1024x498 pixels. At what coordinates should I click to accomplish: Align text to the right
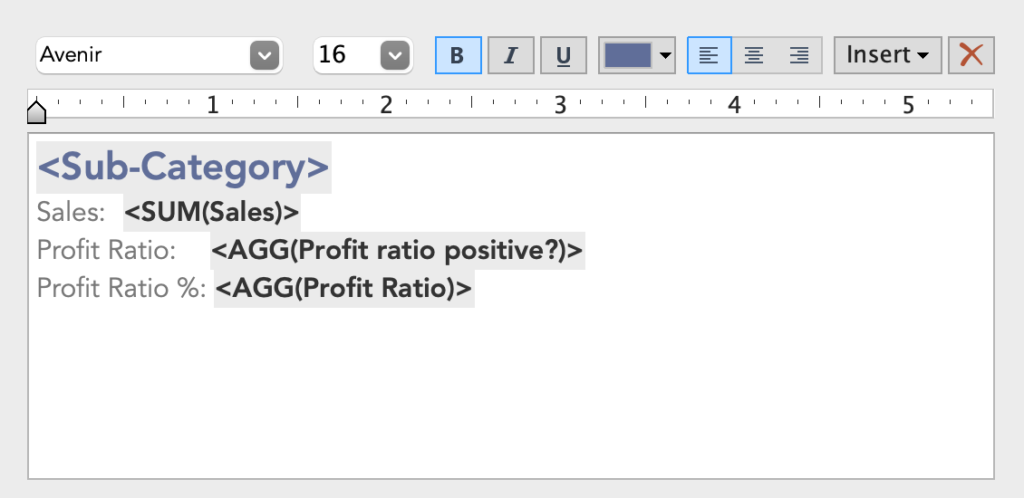799,55
